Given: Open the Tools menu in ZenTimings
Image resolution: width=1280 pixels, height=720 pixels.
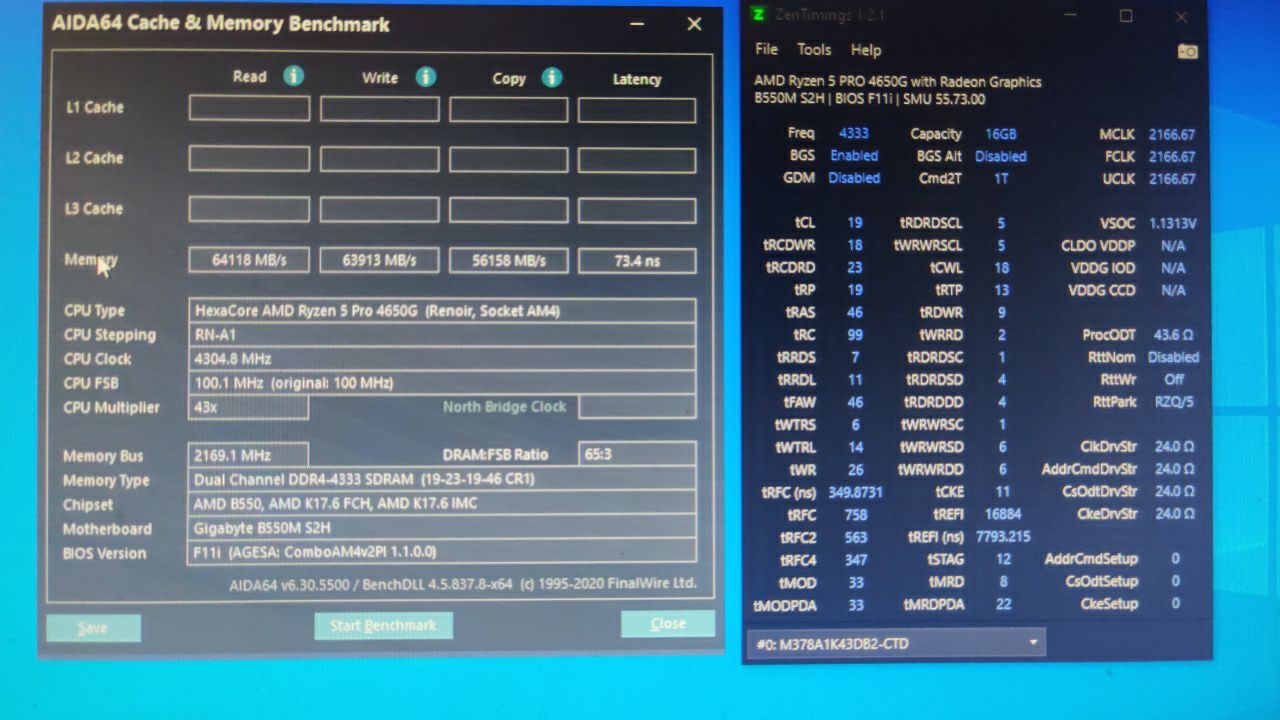Looking at the screenshot, I should [814, 49].
